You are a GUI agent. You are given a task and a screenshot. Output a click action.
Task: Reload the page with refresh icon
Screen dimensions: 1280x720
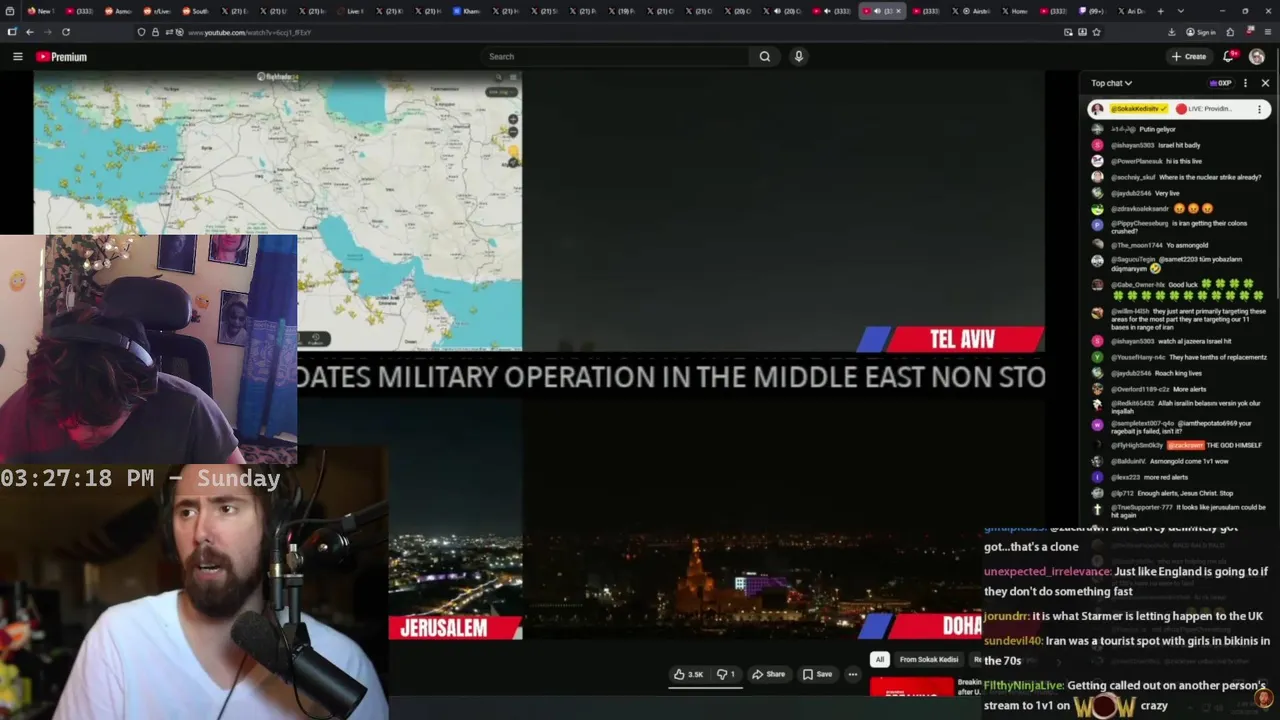click(66, 32)
